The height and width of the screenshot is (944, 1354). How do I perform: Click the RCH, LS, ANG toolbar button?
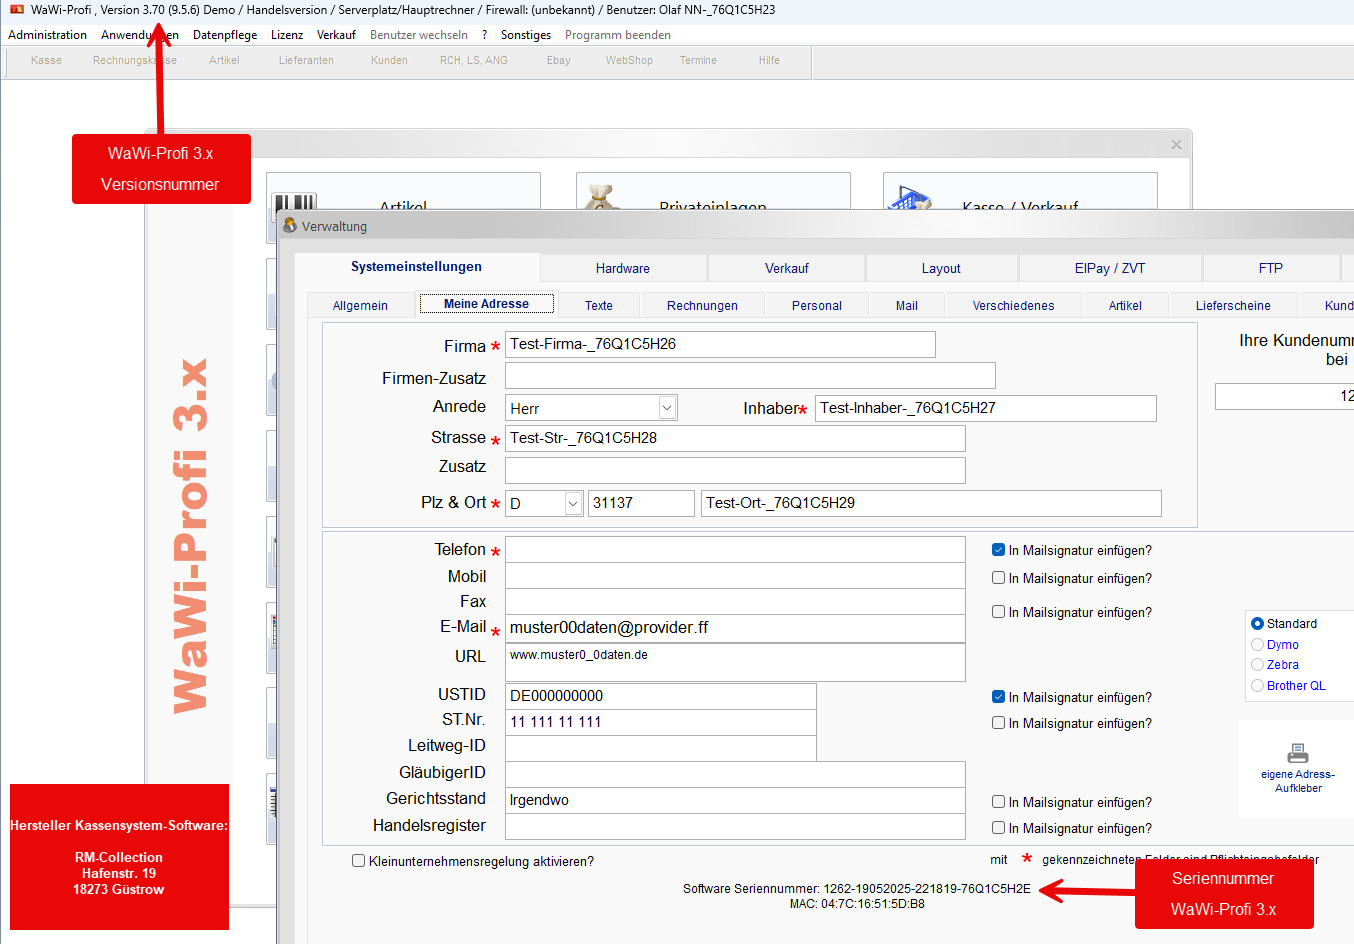coord(474,61)
